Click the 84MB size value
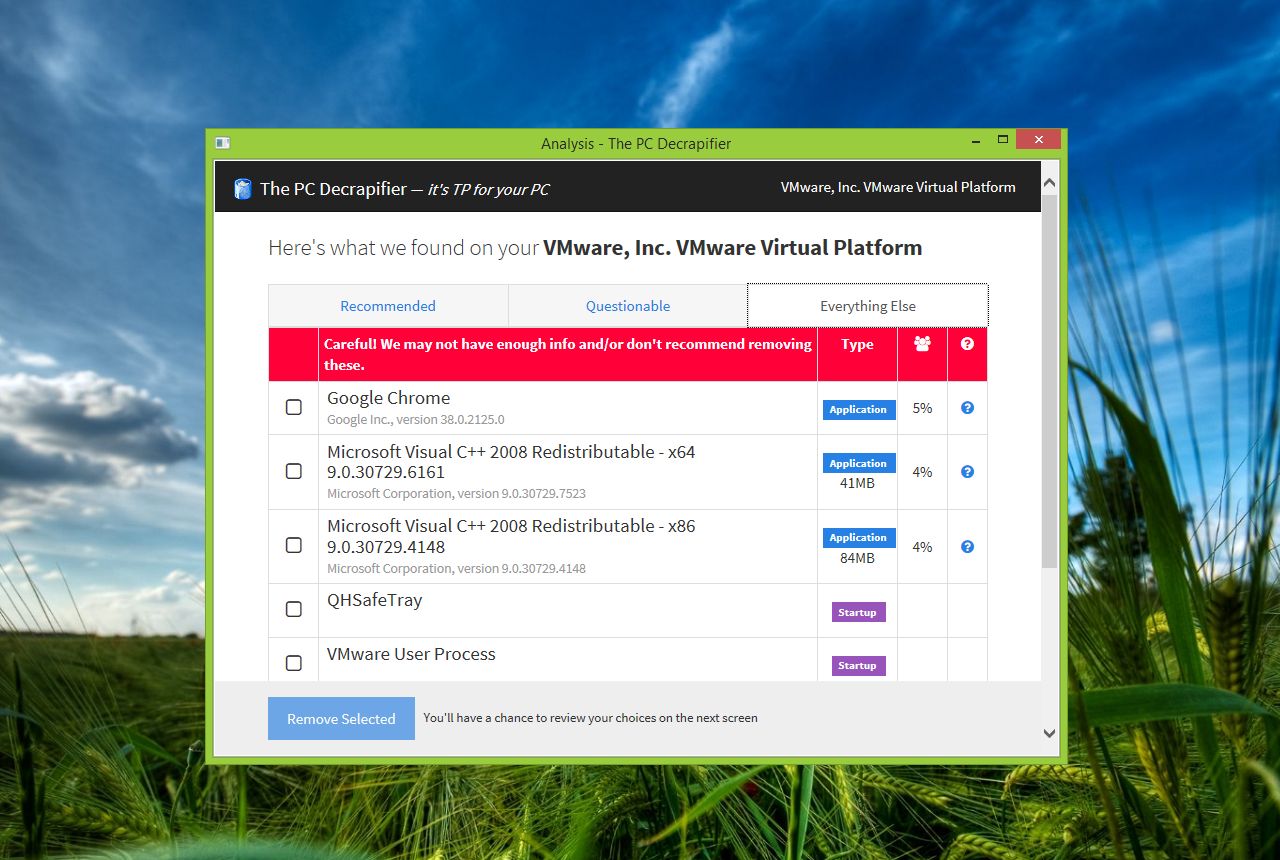1280x860 pixels. coord(857,558)
